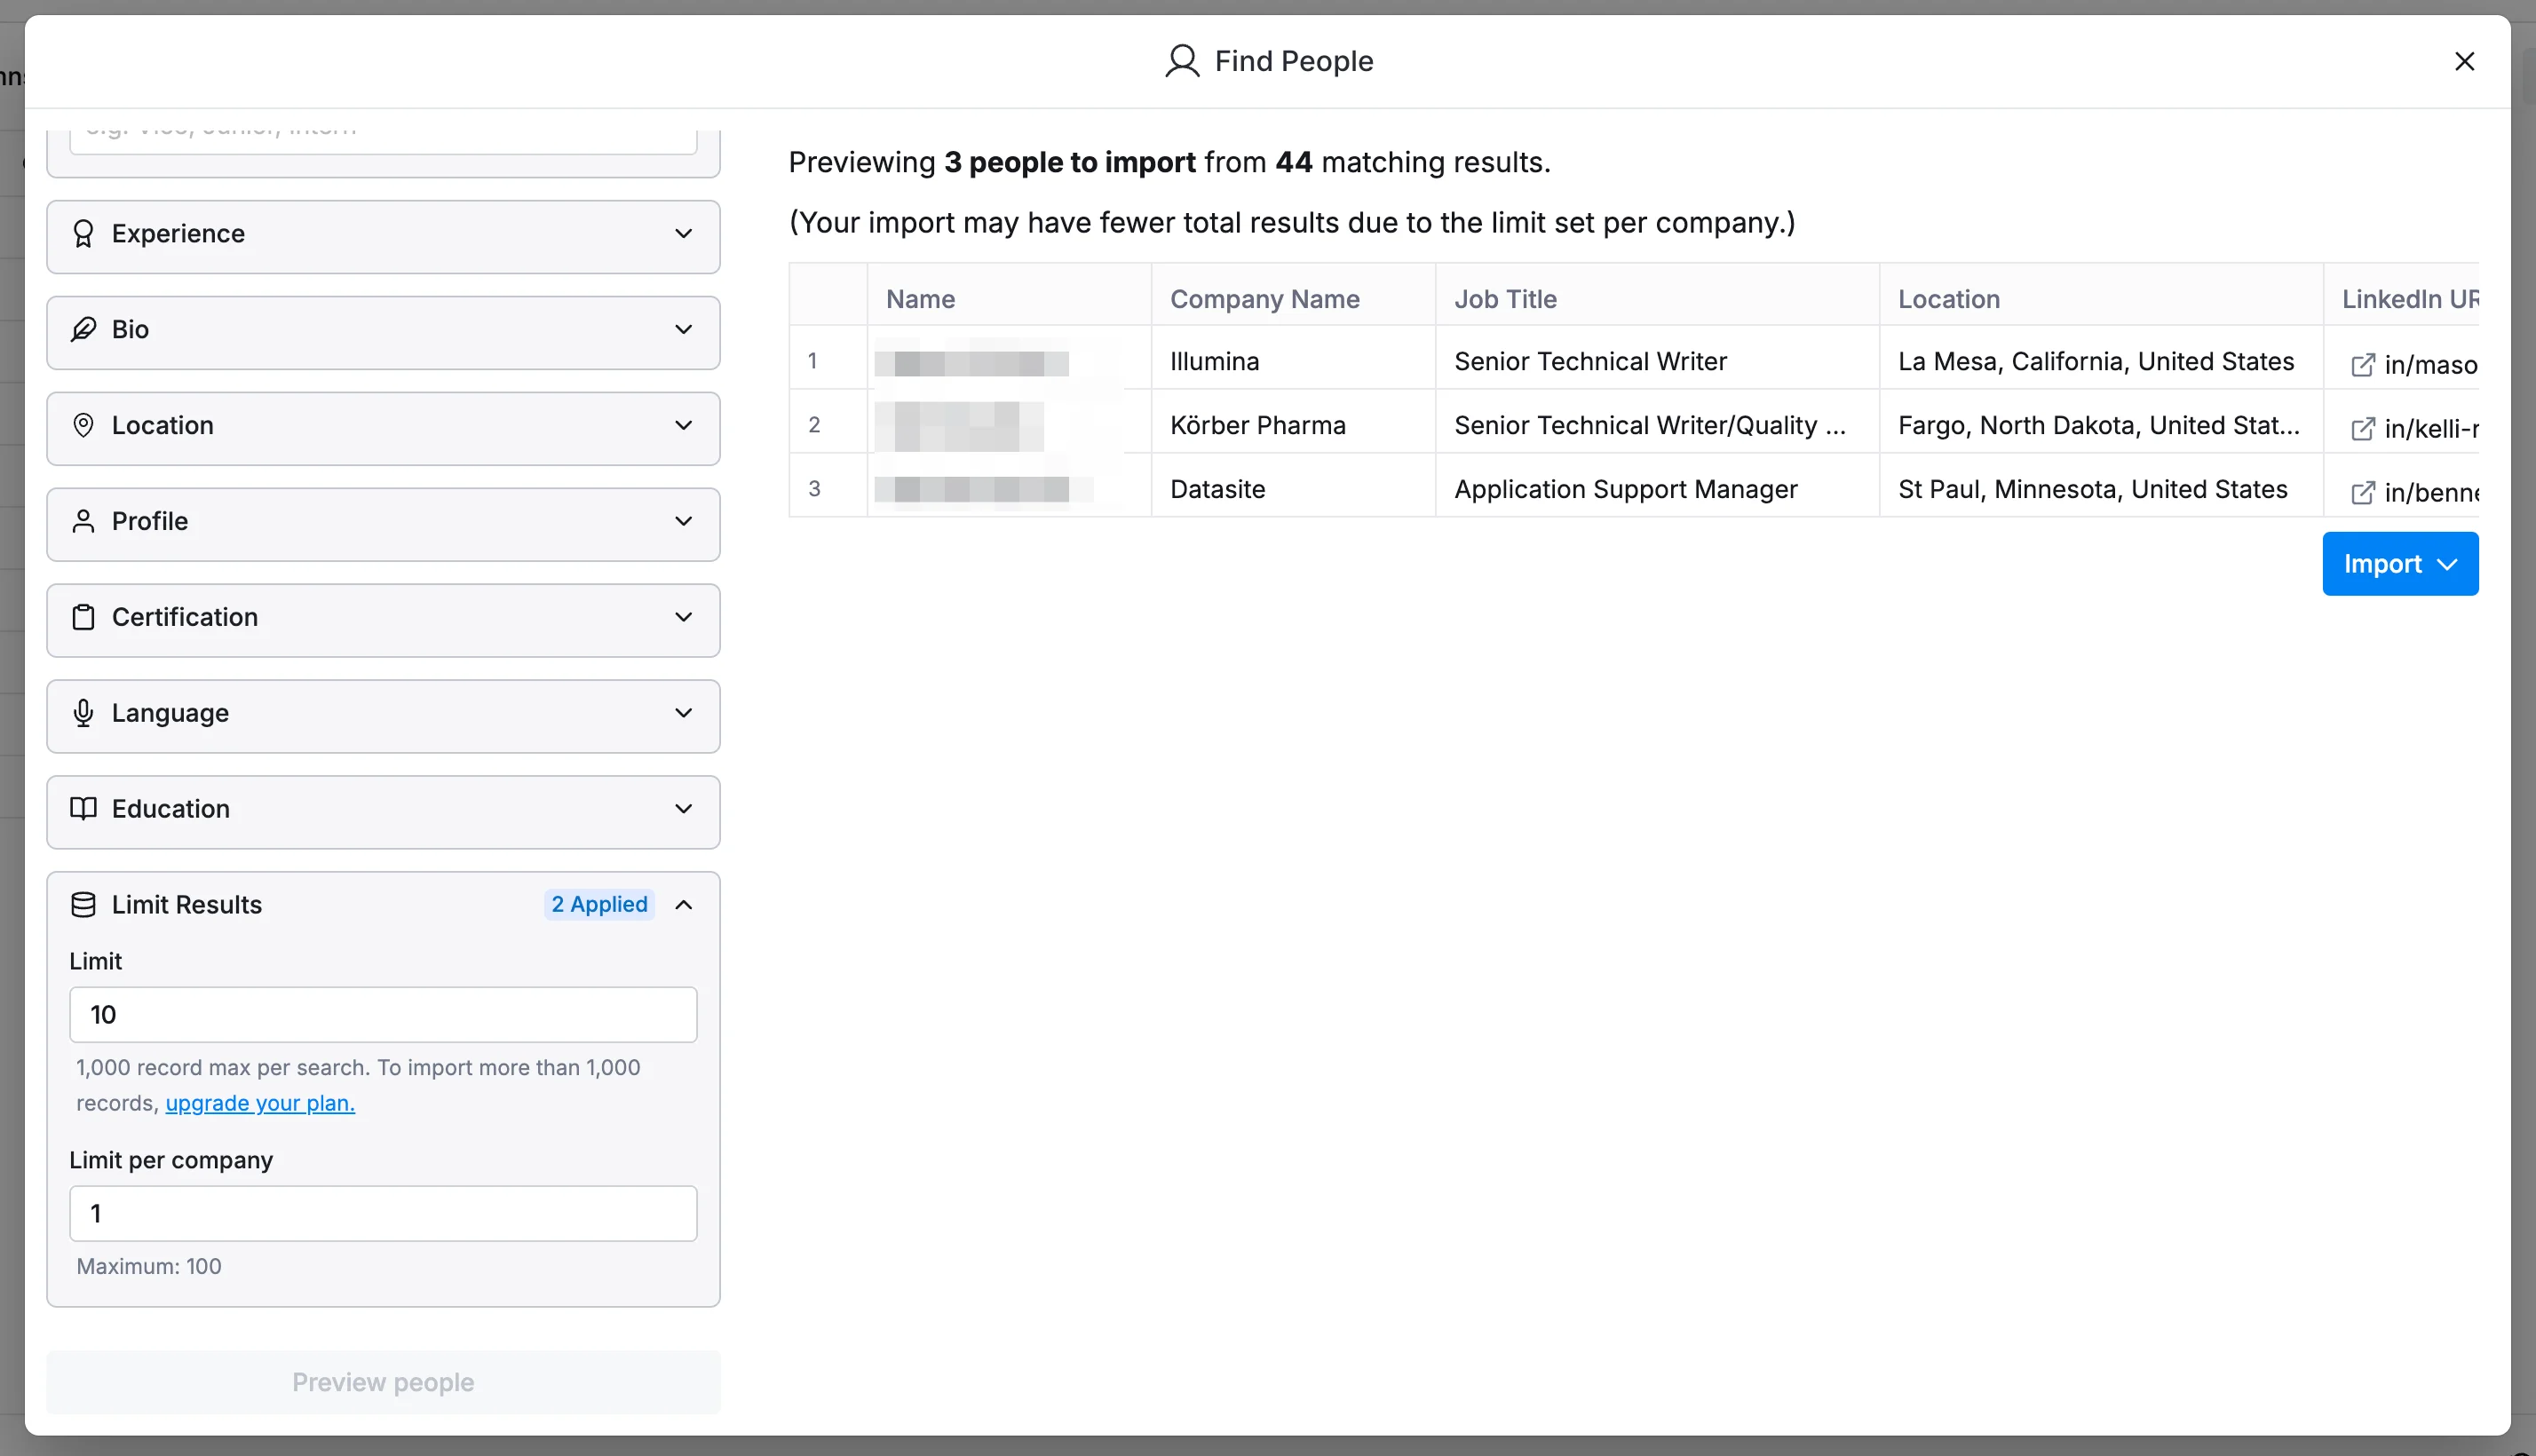Open the LinkedIn link icon for Illumina row

(x=2362, y=365)
